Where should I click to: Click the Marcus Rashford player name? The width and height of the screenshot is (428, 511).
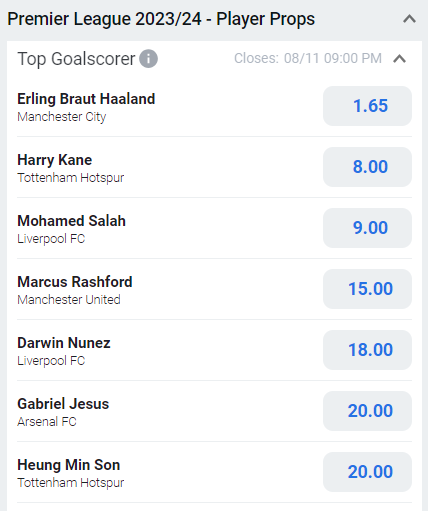tap(75, 282)
